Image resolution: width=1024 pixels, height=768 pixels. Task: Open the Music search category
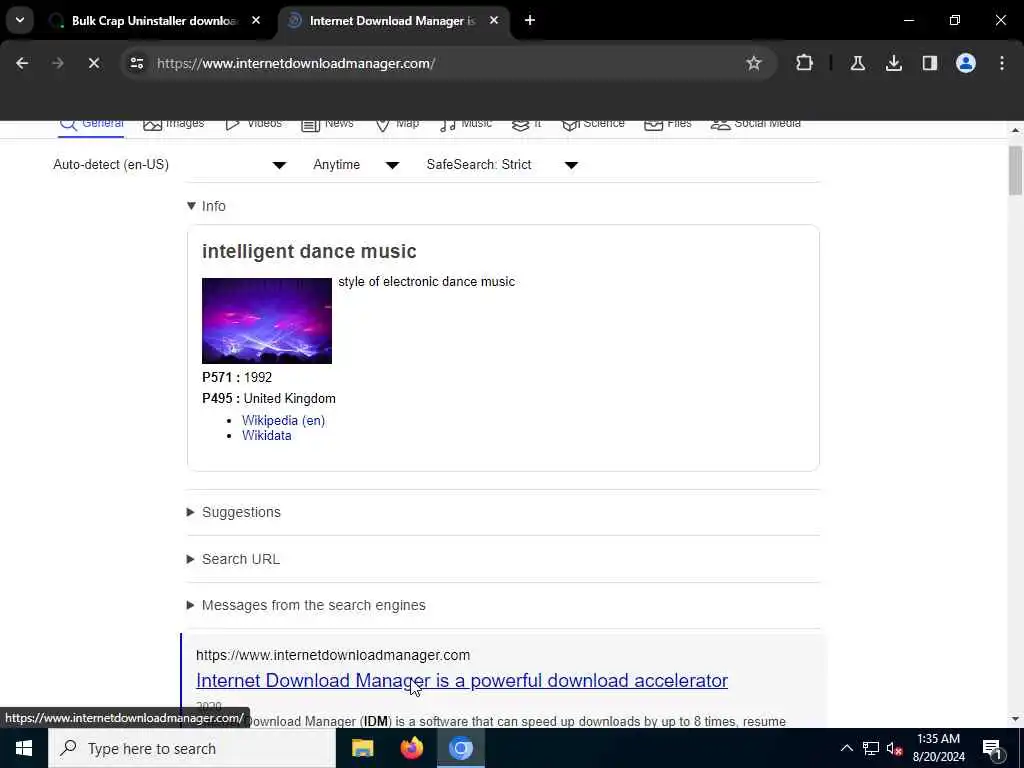click(x=466, y=124)
